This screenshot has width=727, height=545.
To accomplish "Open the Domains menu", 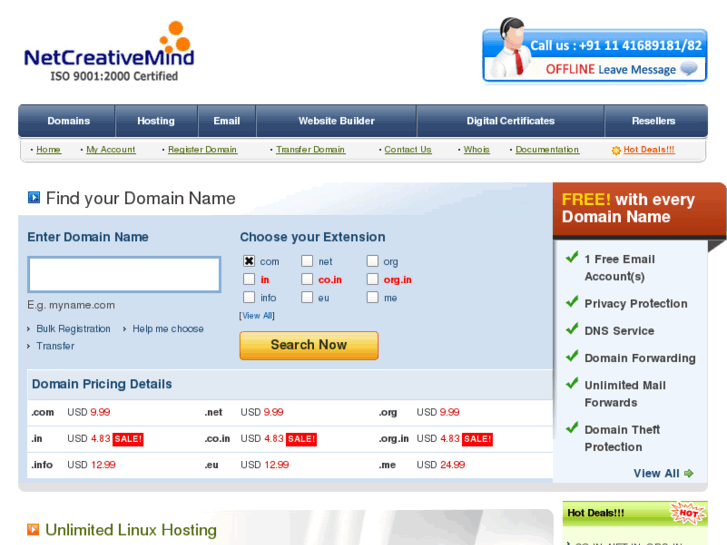I will pos(68,121).
